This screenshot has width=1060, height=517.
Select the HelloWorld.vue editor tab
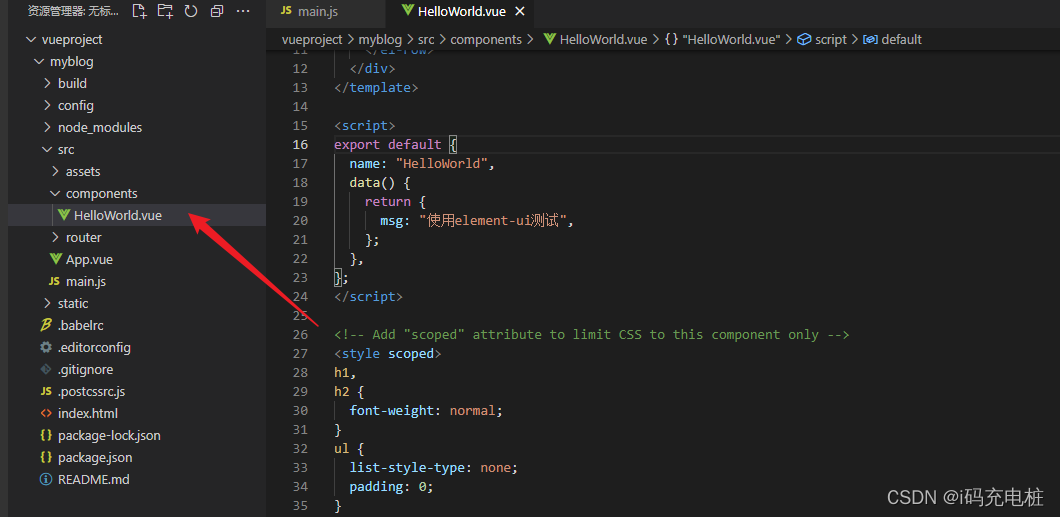click(462, 11)
